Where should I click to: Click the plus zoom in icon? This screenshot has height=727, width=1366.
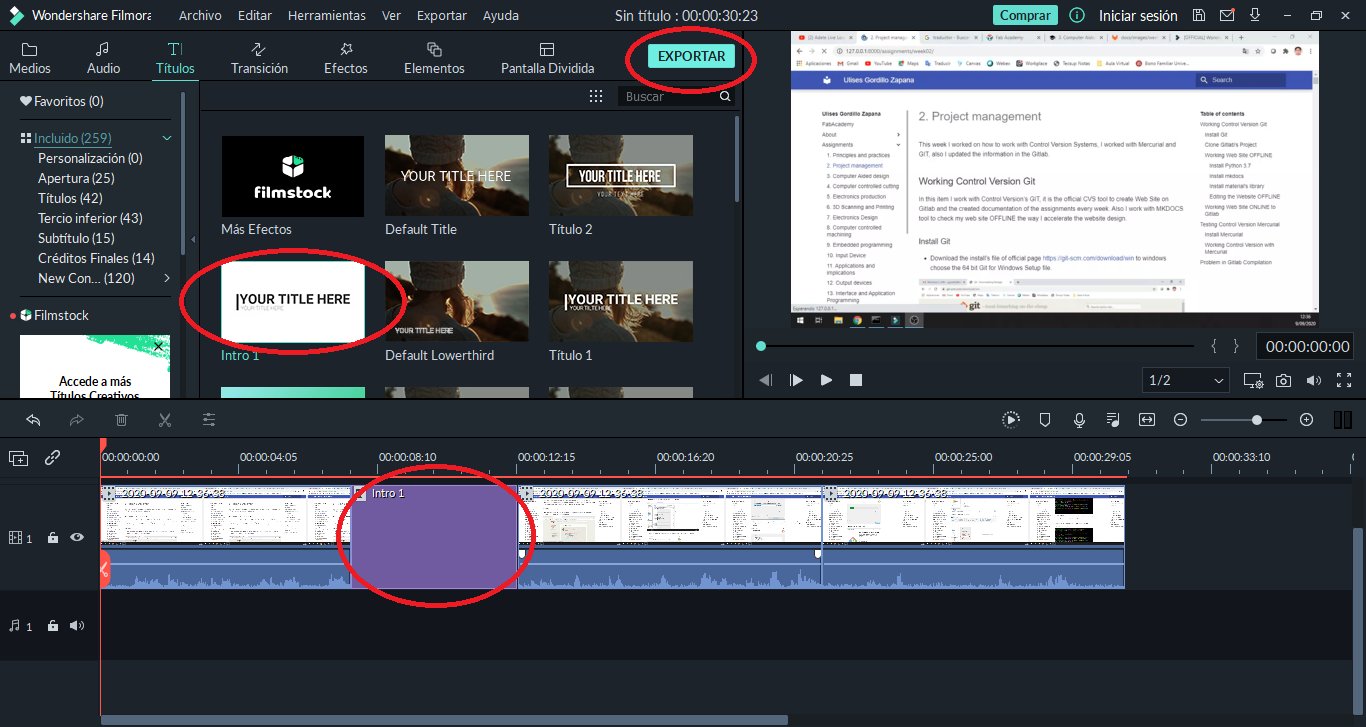1306,420
